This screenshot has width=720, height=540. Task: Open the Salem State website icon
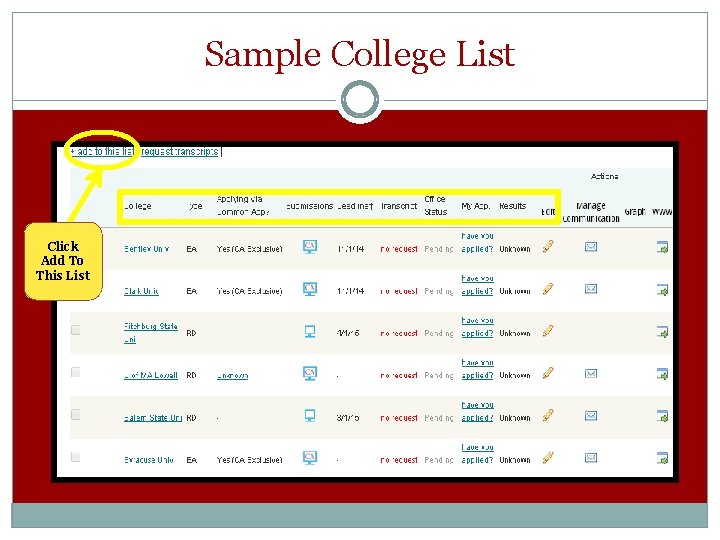pyautogui.click(x=662, y=416)
